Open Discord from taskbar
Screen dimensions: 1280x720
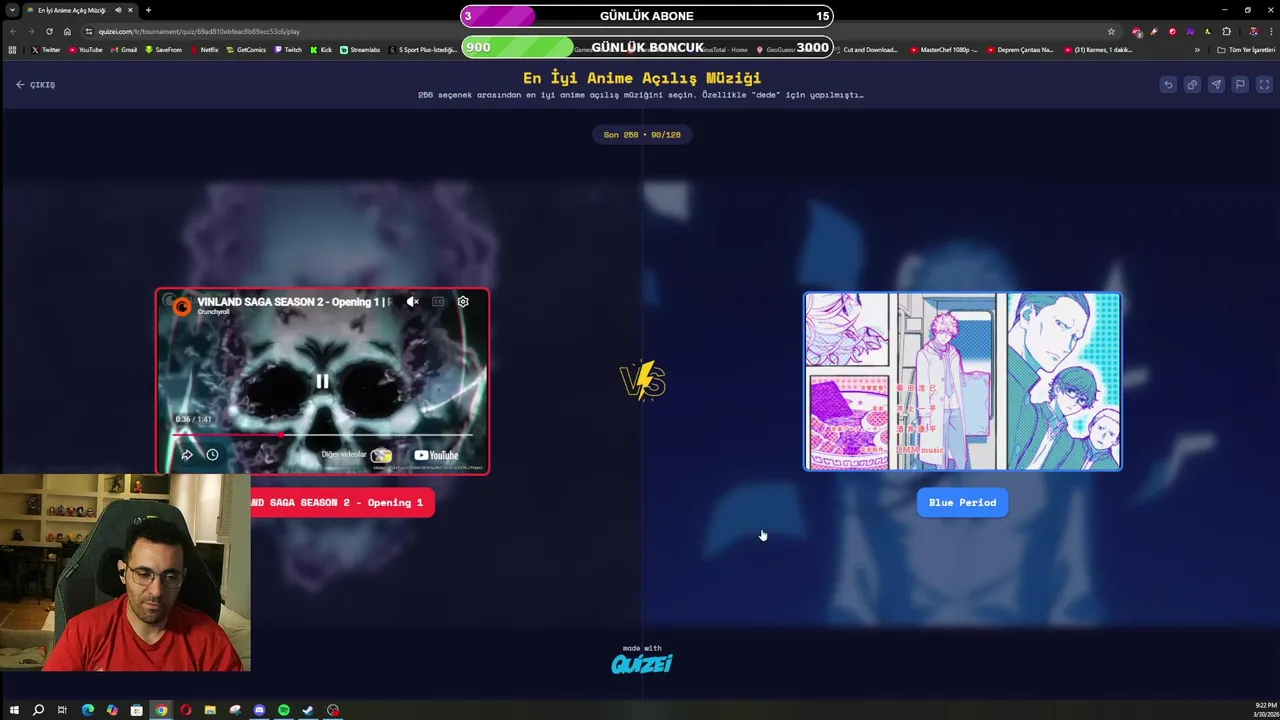tap(259, 710)
